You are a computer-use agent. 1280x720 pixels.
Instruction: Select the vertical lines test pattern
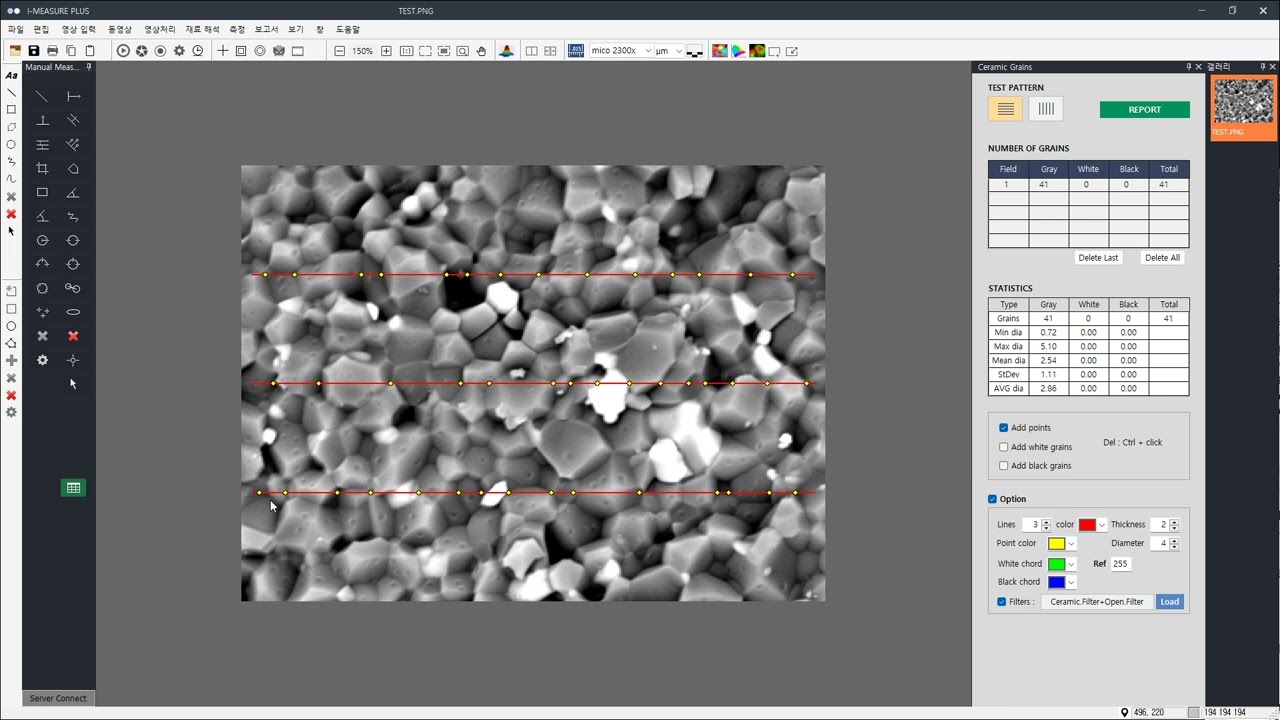click(1046, 109)
